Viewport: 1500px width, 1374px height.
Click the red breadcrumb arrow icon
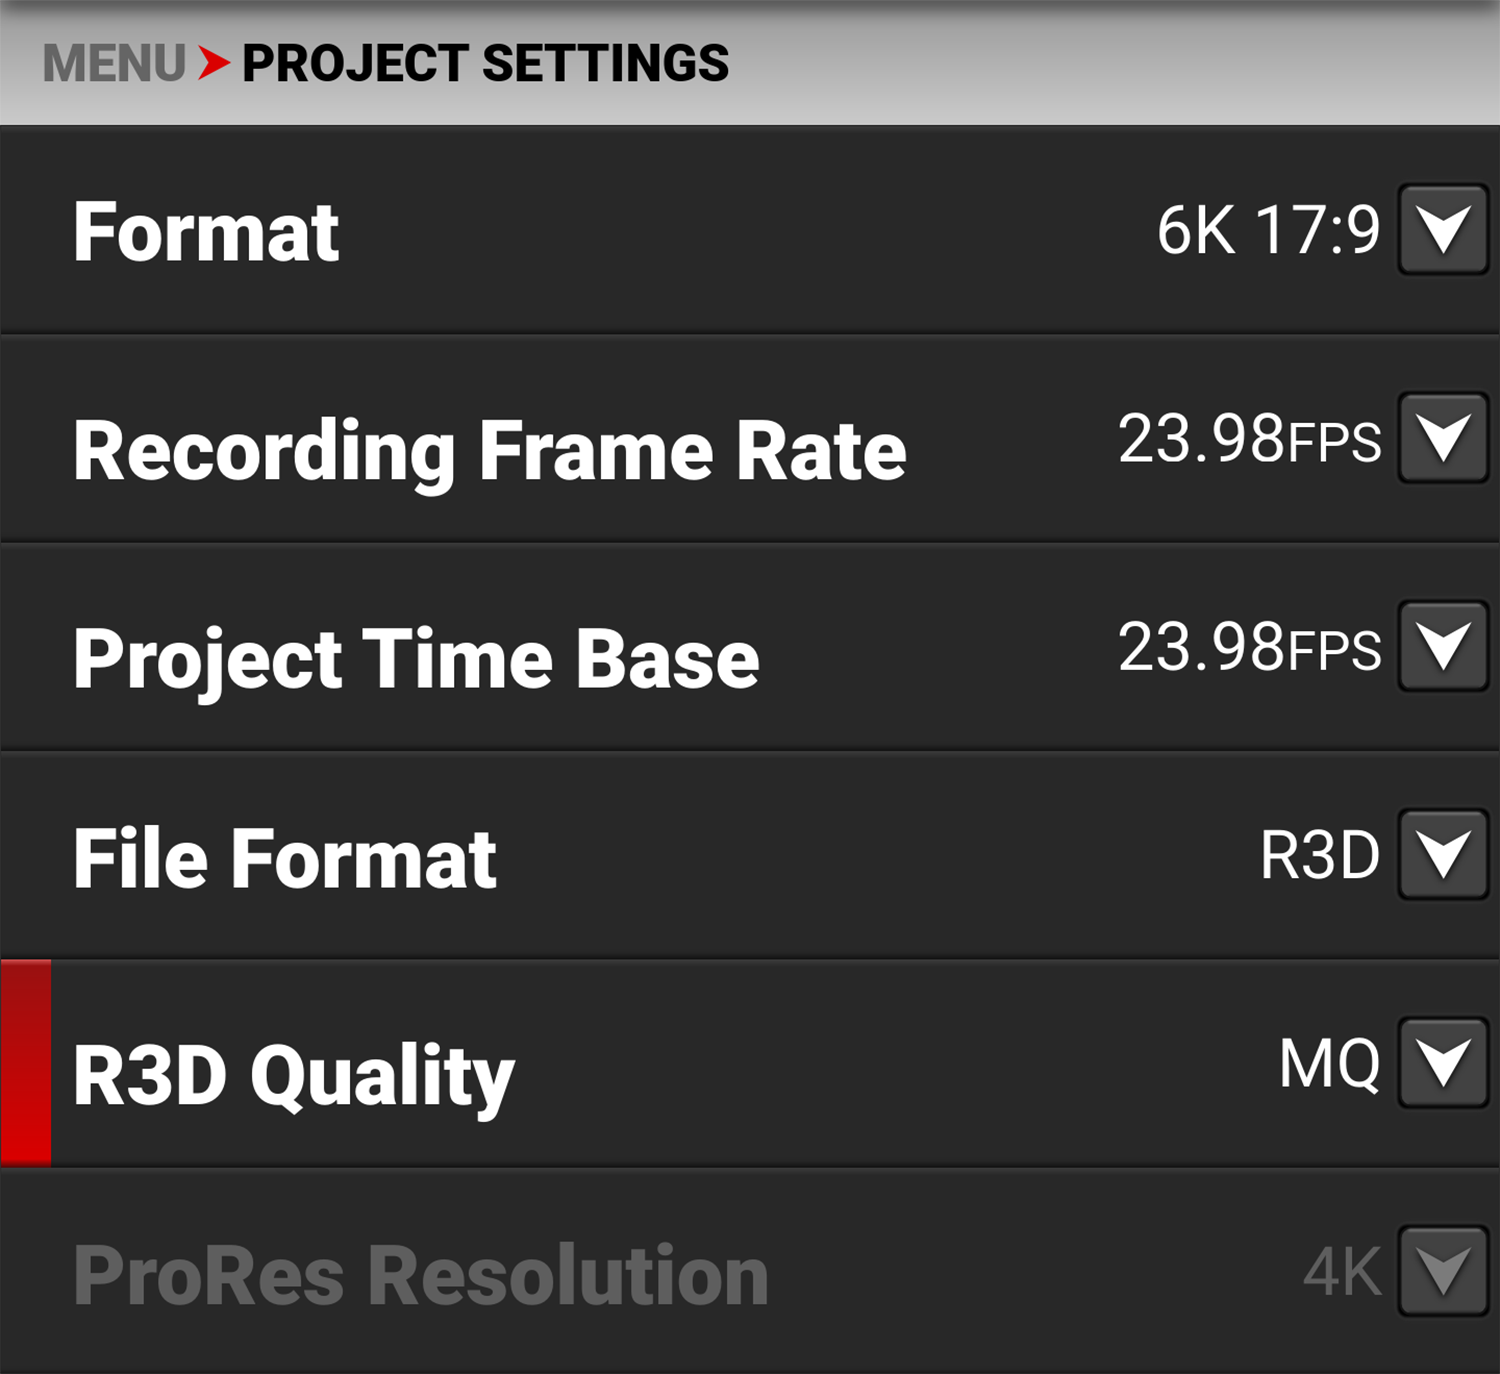213,63
